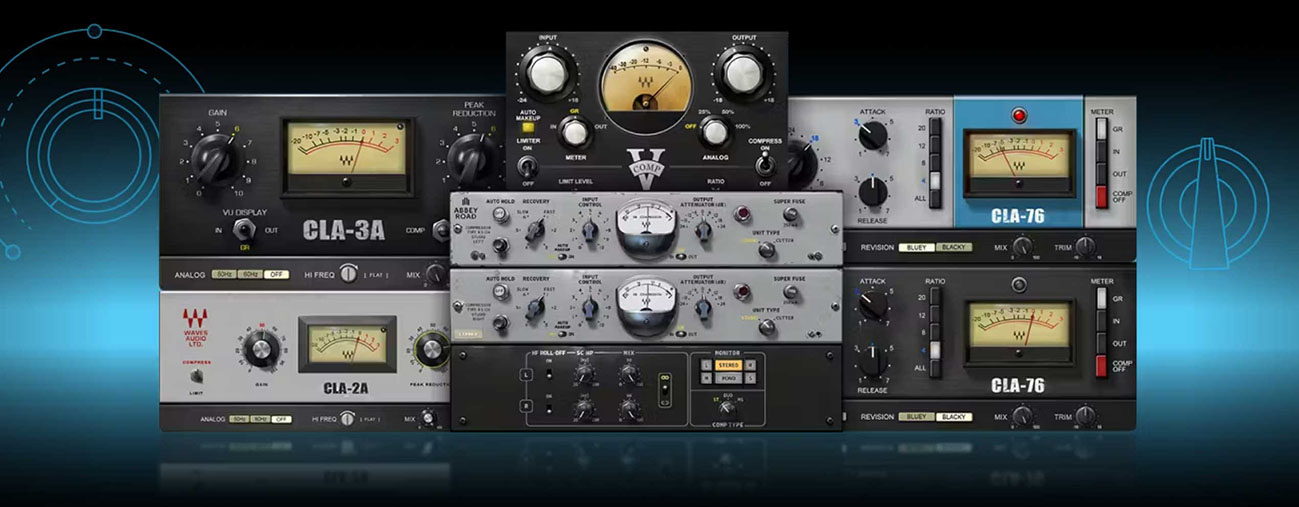This screenshot has width=1299, height=507.
Task: Click the black CLA-76 Trim knob
Action: coord(1085,415)
